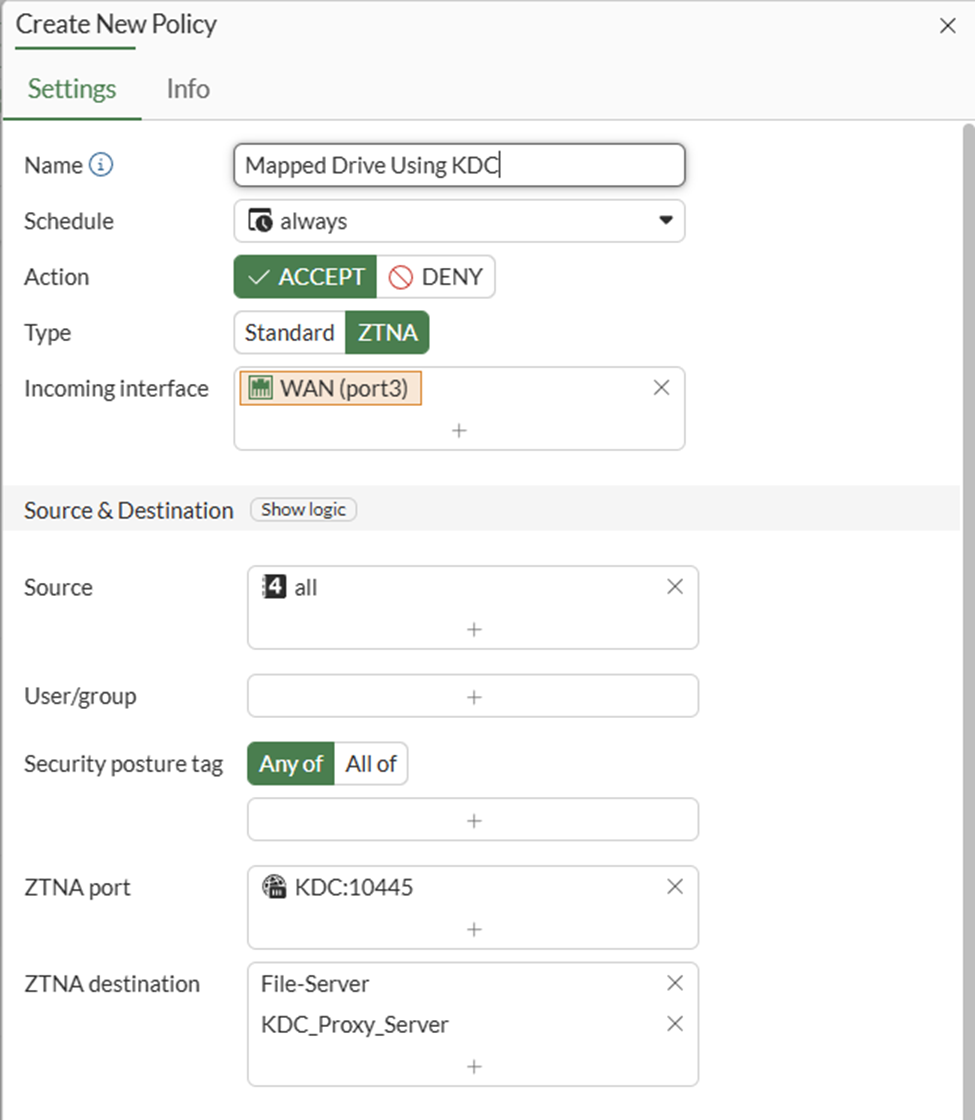This screenshot has height=1120, width=975.
Task: Add a User/group entry with plus
Action: 473,696
